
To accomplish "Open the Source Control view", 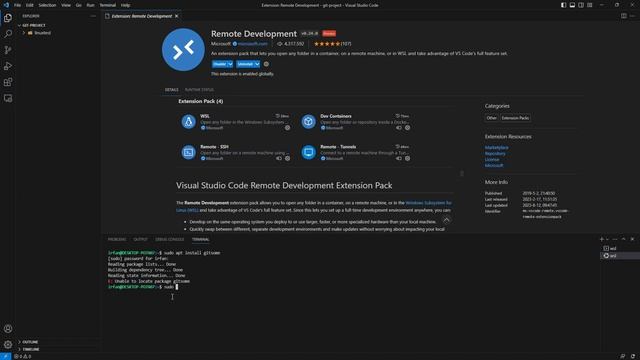I will pos(8,50).
